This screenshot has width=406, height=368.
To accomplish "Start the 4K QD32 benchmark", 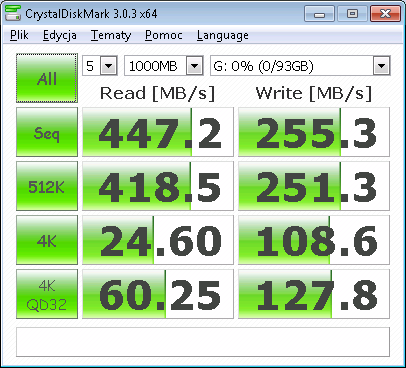I will click(x=47, y=294).
